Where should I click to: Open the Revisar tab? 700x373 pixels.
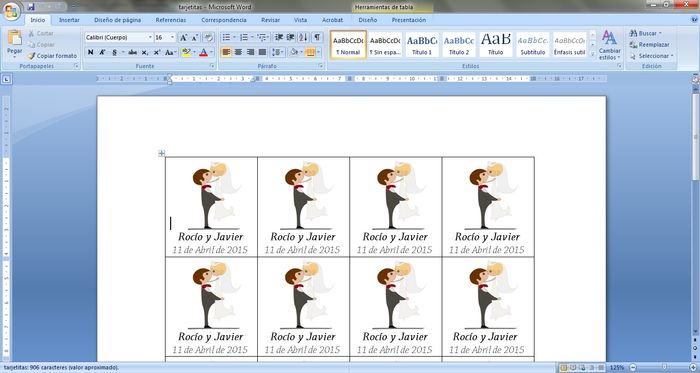[271, 20]
